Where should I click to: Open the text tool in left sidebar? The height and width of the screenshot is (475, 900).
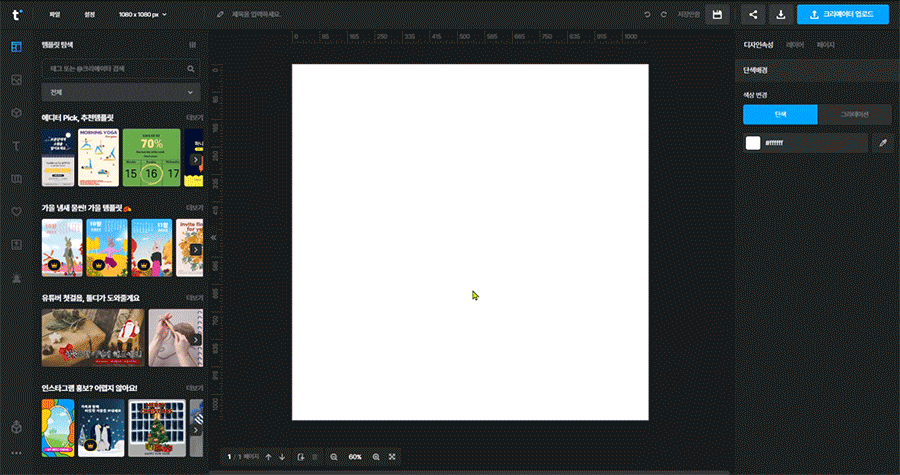point(16,145)
